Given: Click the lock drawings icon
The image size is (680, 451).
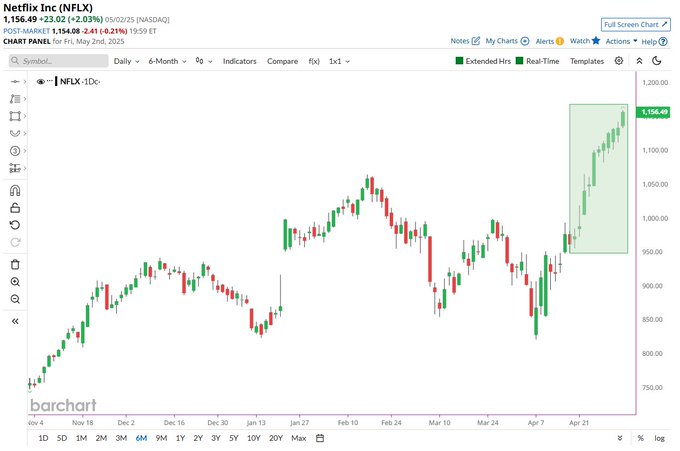Looking at the screenshot, I should point(15,208).
